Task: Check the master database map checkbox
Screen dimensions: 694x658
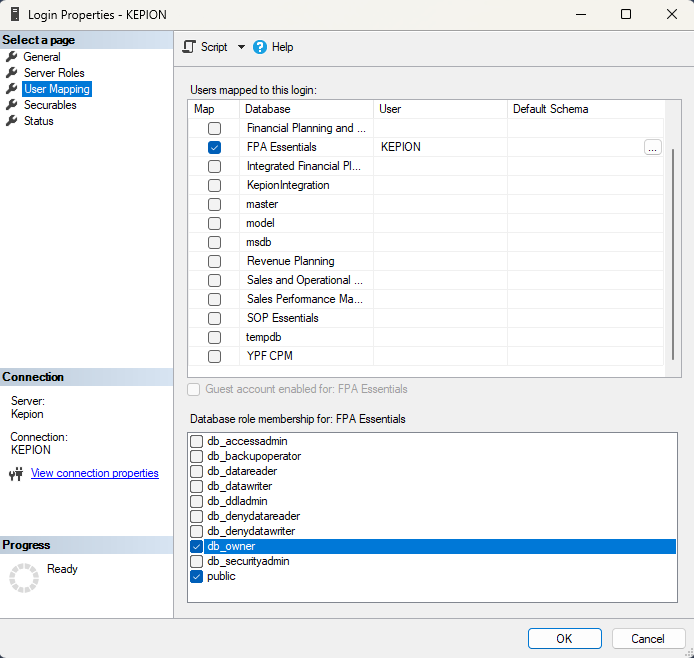Action: click(214, 204)
